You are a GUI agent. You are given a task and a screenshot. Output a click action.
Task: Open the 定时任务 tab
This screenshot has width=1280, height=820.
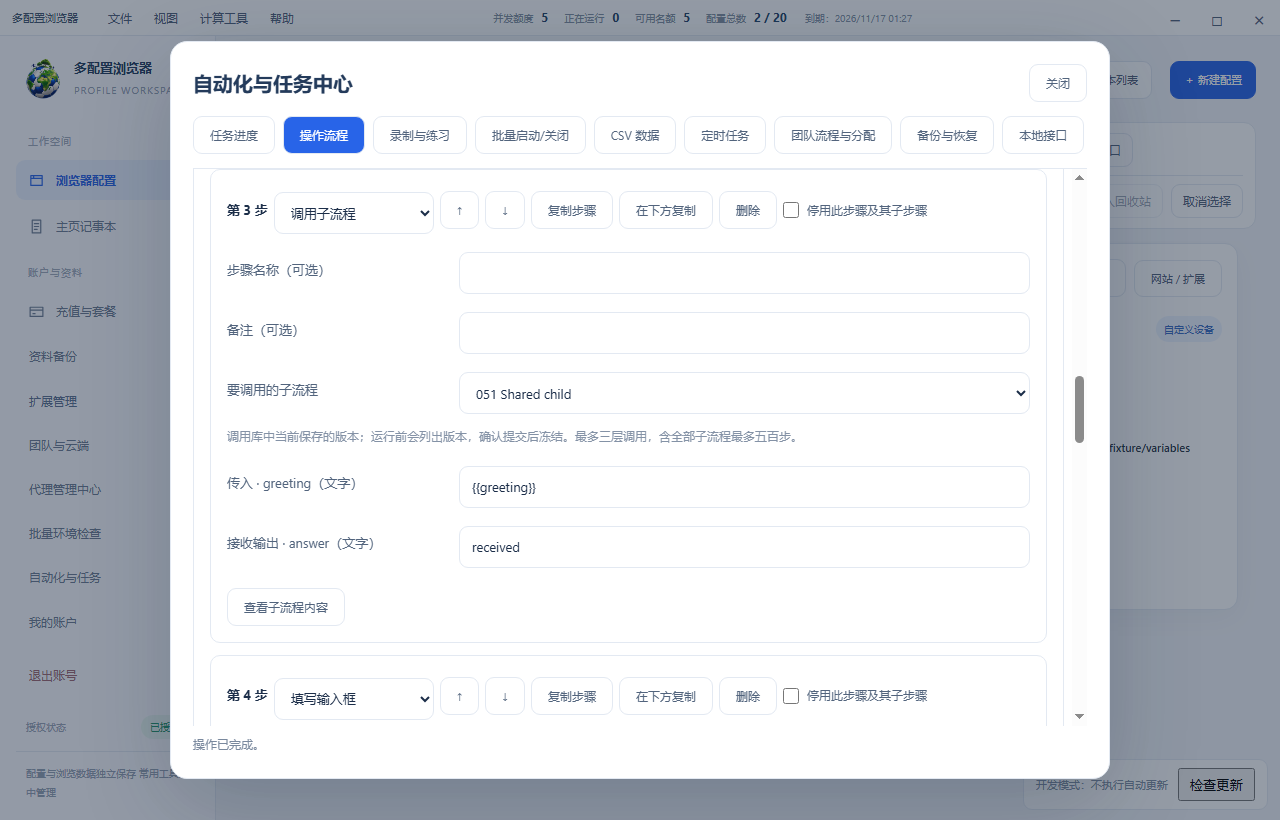pos(725,135)
